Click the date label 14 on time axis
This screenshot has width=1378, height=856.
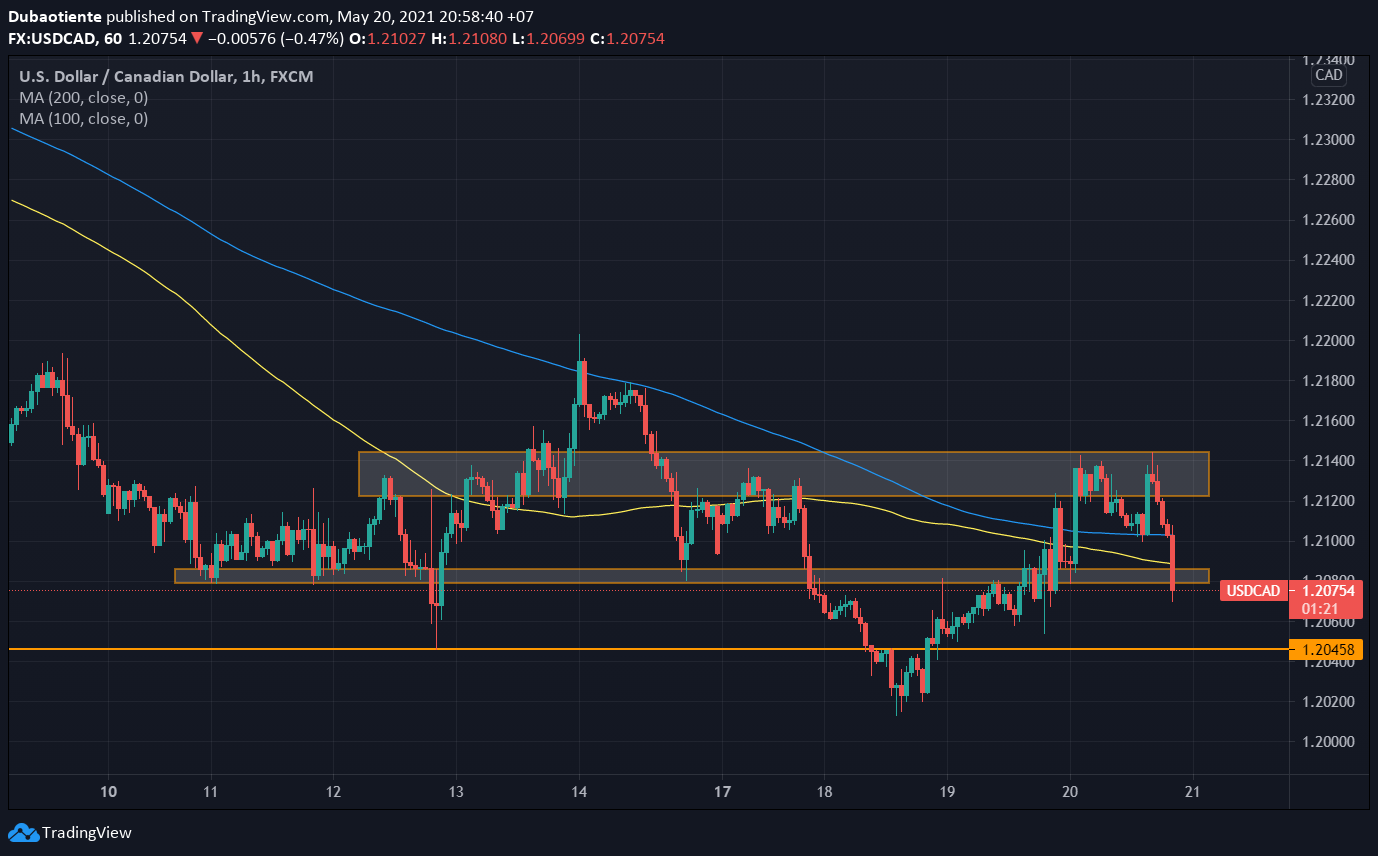pos(580,791)
